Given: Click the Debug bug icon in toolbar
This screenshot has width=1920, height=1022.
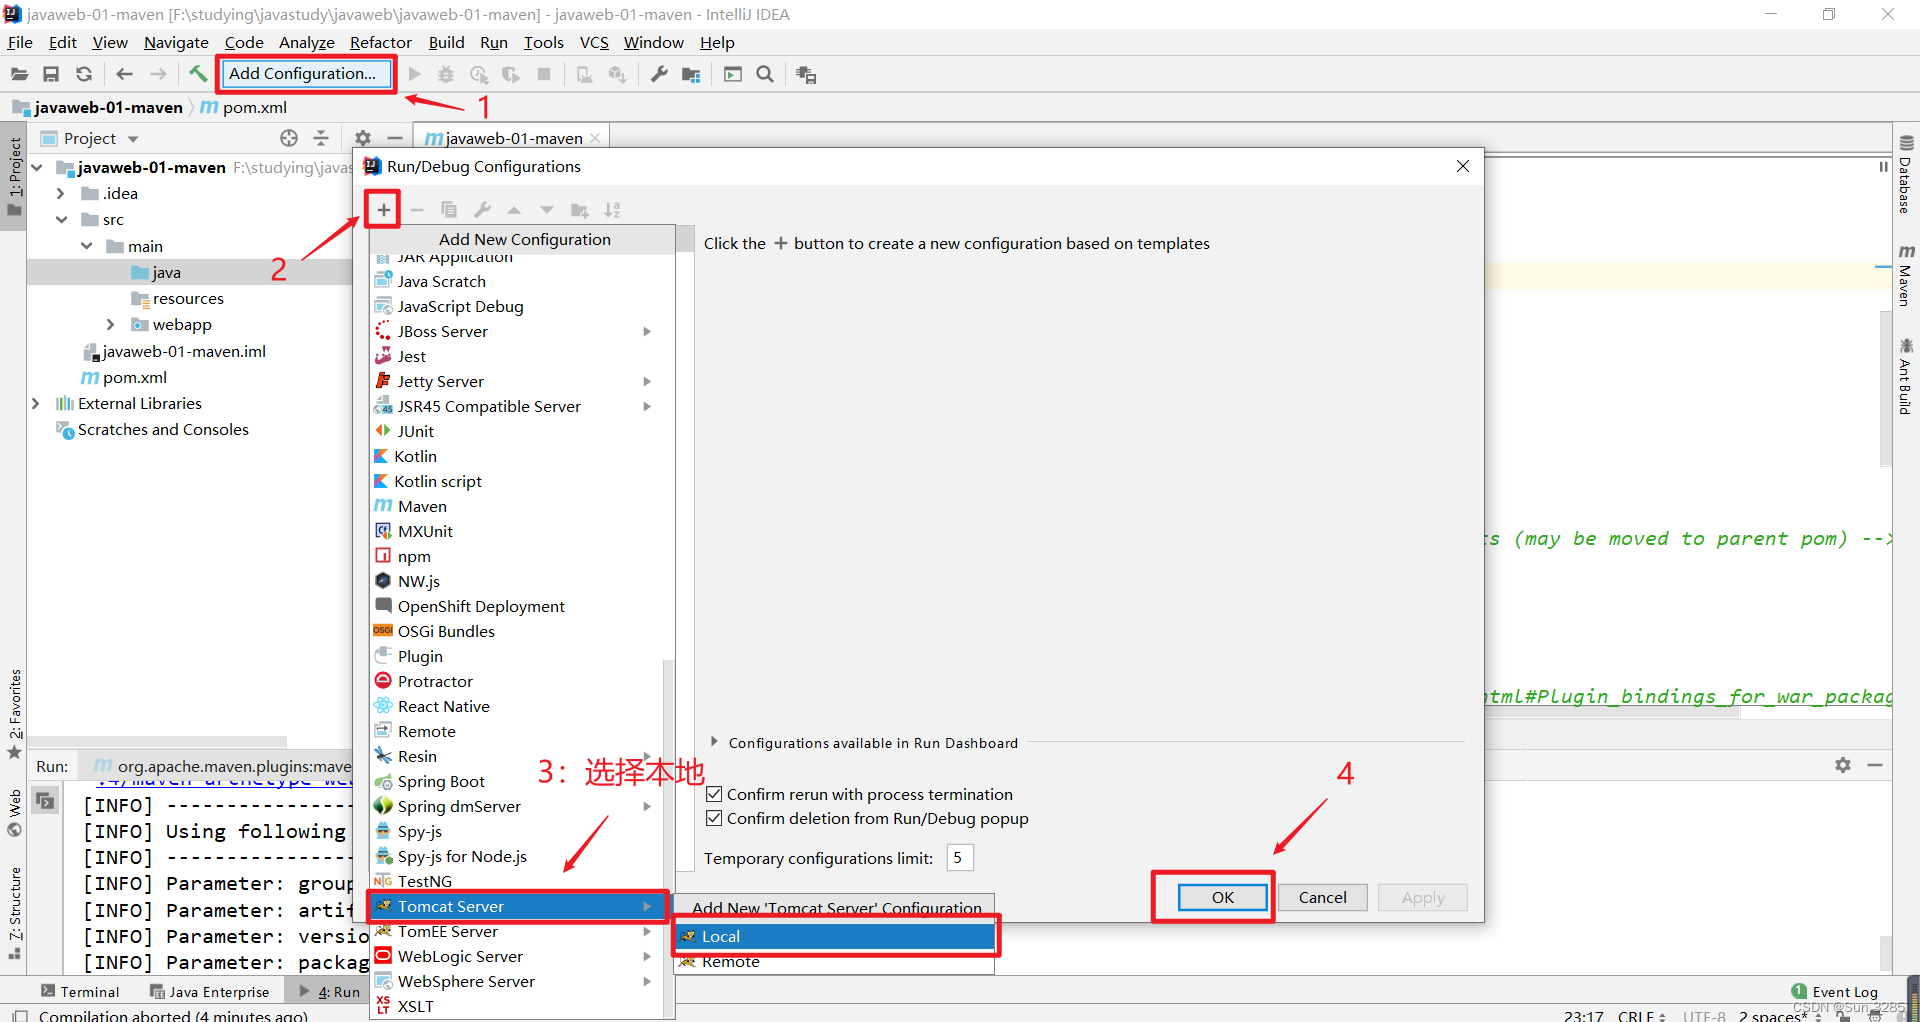Looking at the screenshot, I should [x=446, y=74].
